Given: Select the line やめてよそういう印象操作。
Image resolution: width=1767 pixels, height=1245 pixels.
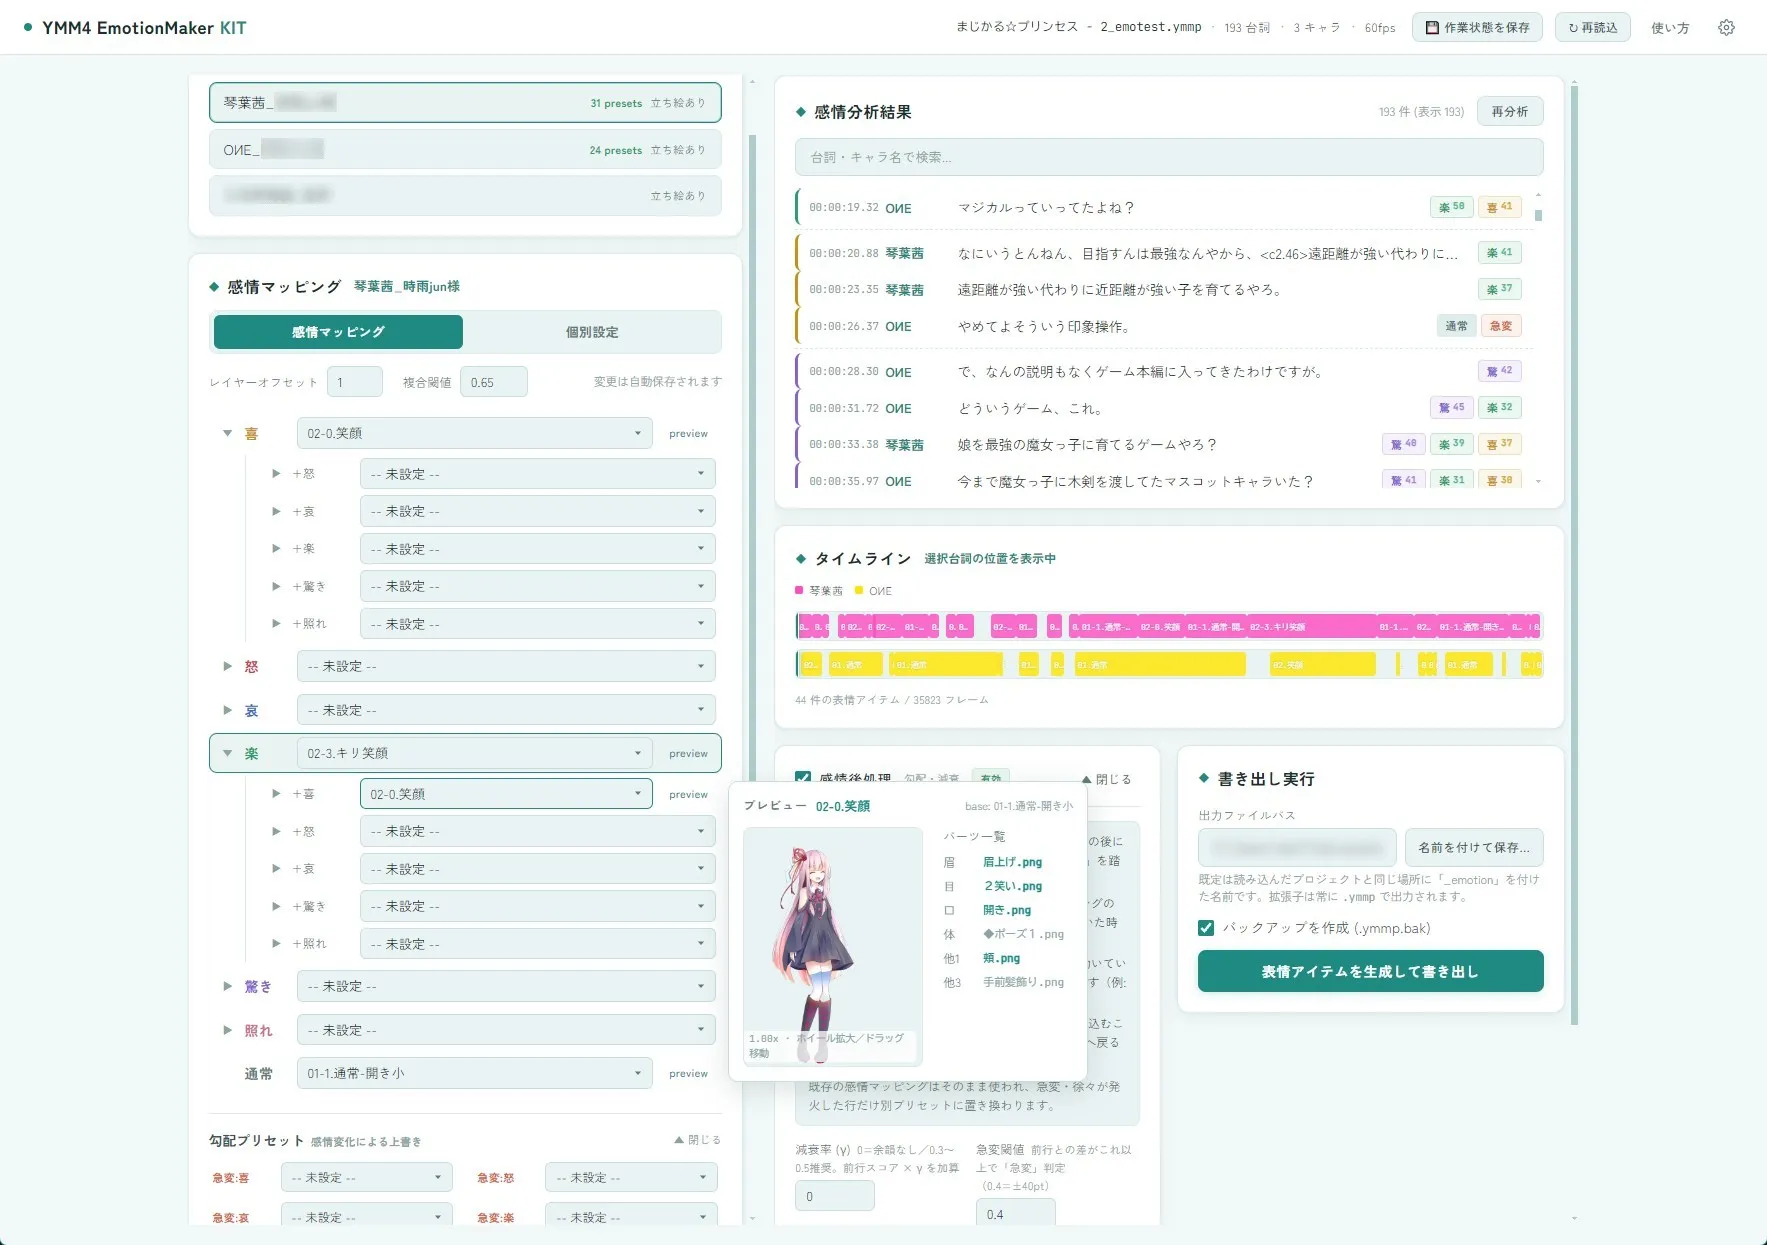Looking at the screenshot, I should click(1162, 326).
